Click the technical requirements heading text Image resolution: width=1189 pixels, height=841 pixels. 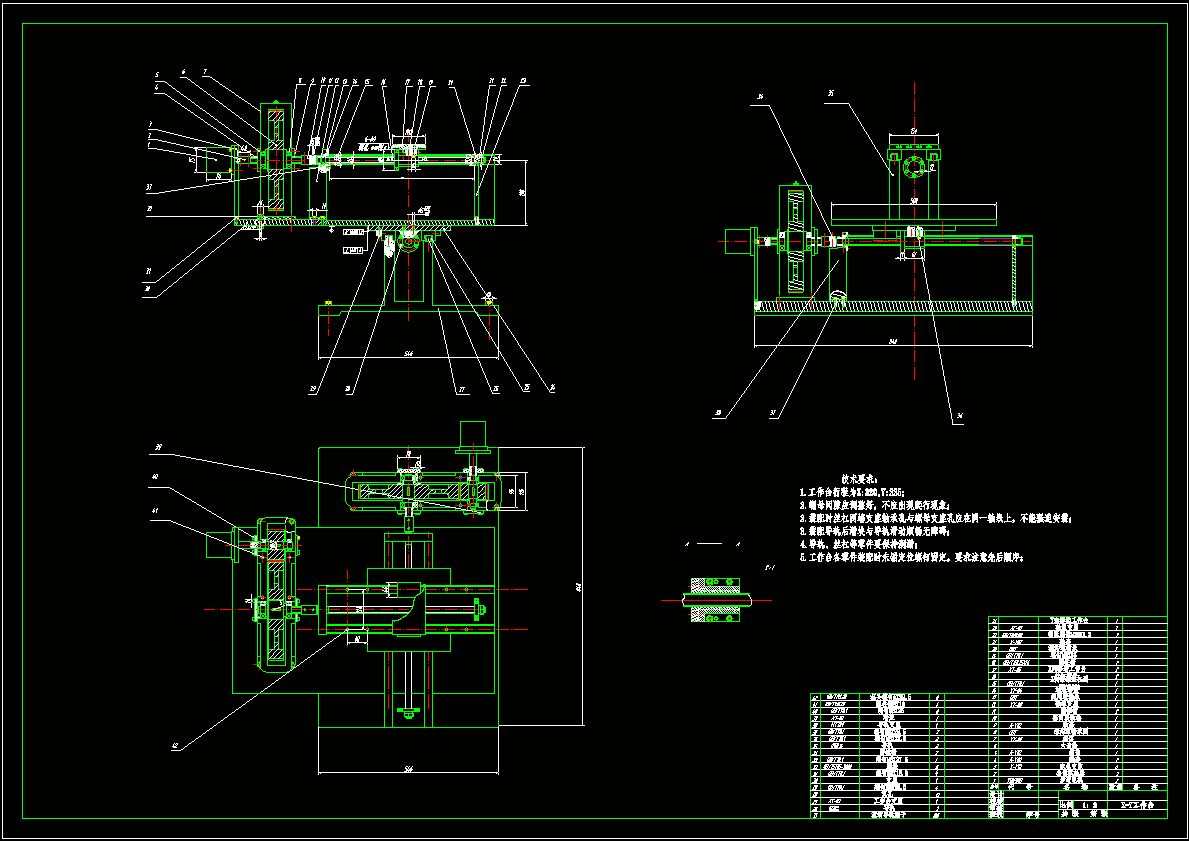pos(858,479)
